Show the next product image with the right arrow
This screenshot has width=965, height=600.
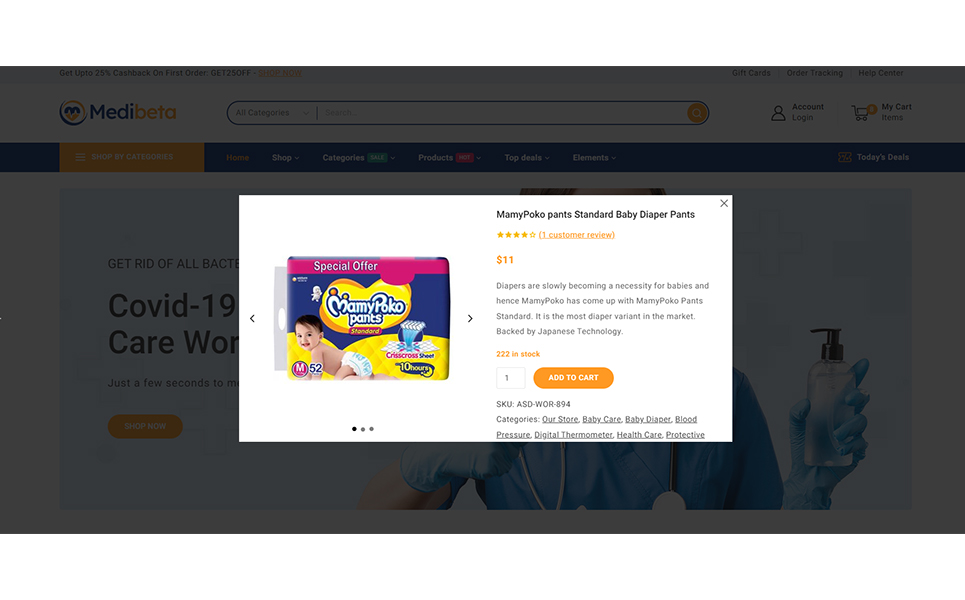click(x=470, y=318)
